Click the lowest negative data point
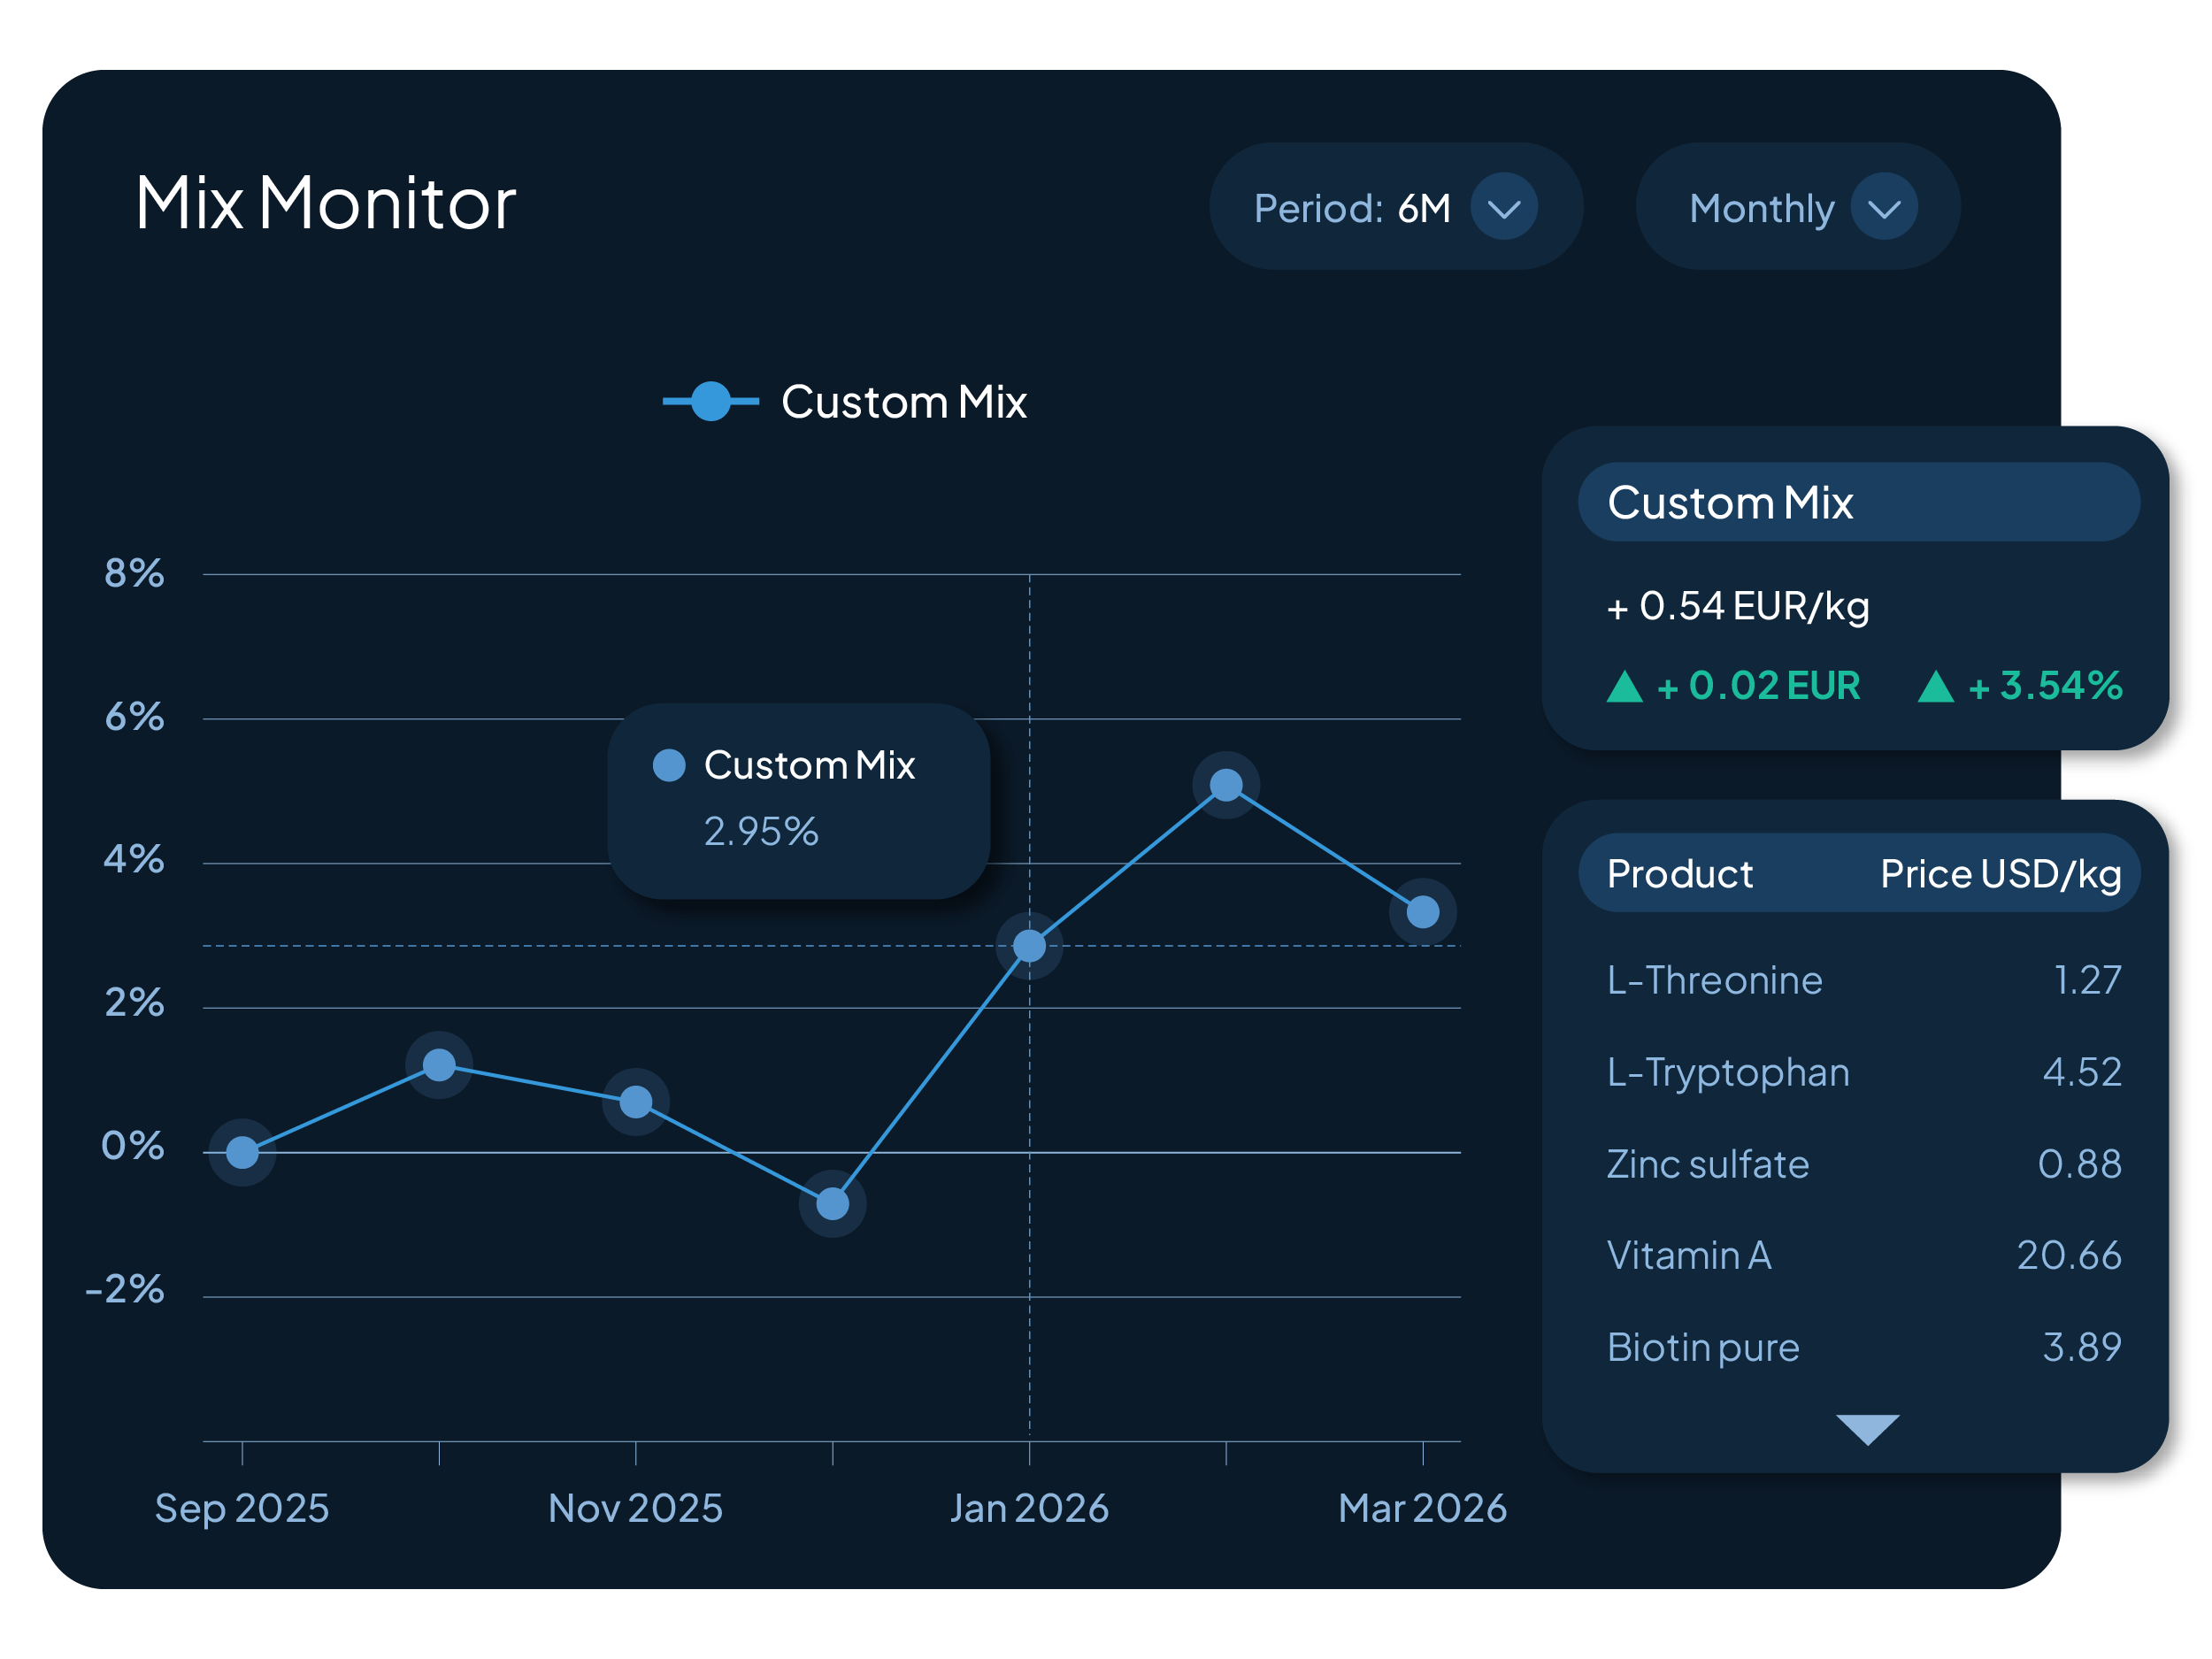The image size is (2212, 1659). 832,1204
